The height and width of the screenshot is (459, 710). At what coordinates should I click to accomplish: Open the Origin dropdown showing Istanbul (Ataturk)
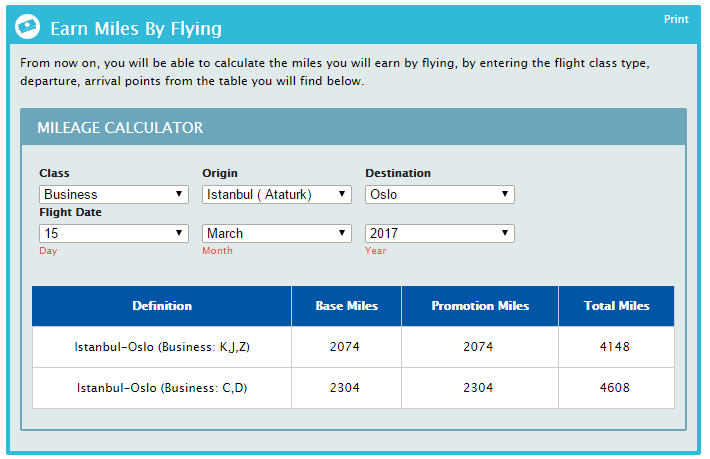coord(277,194)
